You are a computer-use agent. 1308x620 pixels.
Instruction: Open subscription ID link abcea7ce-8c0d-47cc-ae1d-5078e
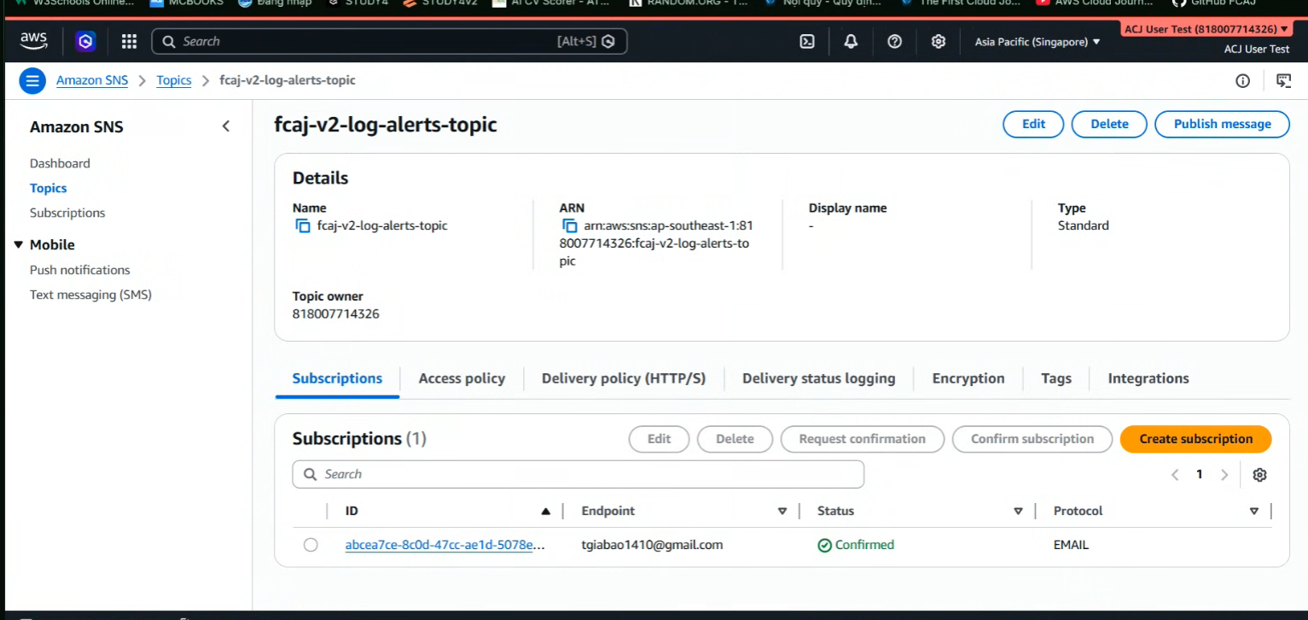(445, 545)
